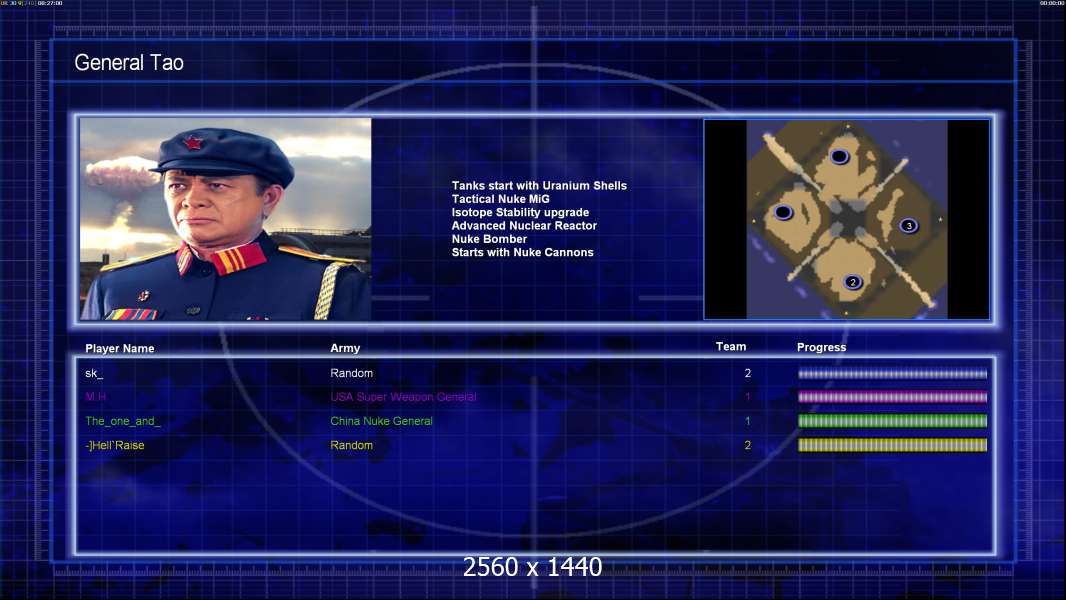The height and width of the screenshot is (600, 1066).
Task: Click 'Advanced Nuclear Reactor' line
Action: coord(524,226)
